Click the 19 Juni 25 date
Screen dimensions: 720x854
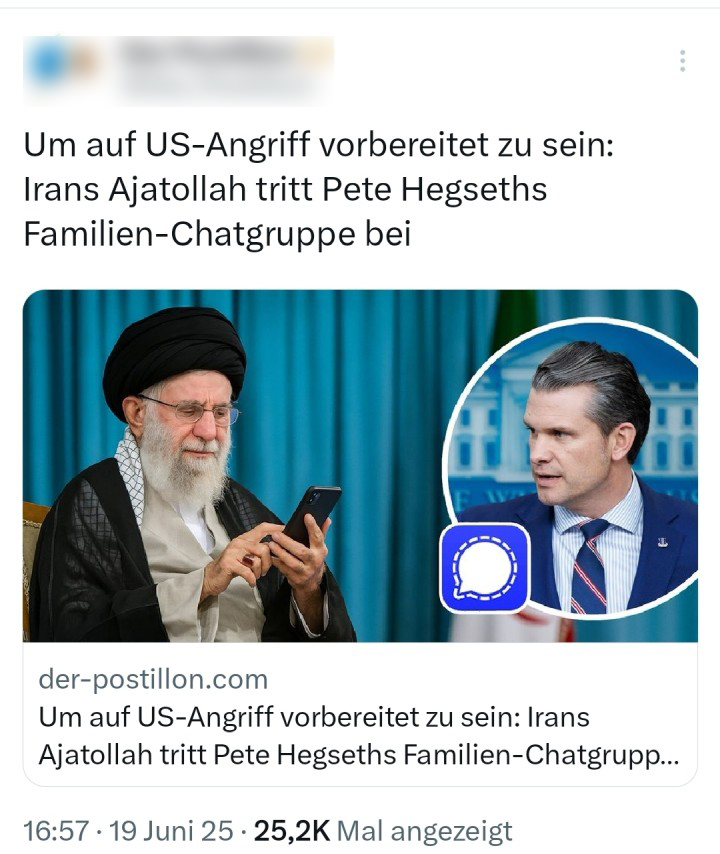coord(171,831)
